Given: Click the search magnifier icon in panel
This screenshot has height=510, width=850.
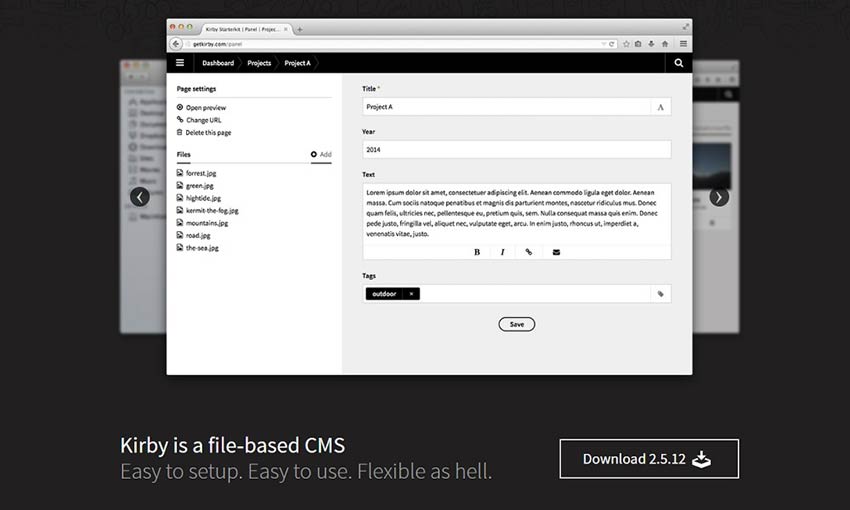Looking at the screenshot, I should point(679,63).
